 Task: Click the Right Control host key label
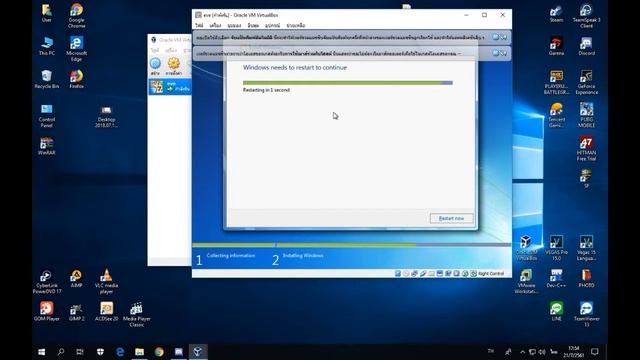(491, 273)
